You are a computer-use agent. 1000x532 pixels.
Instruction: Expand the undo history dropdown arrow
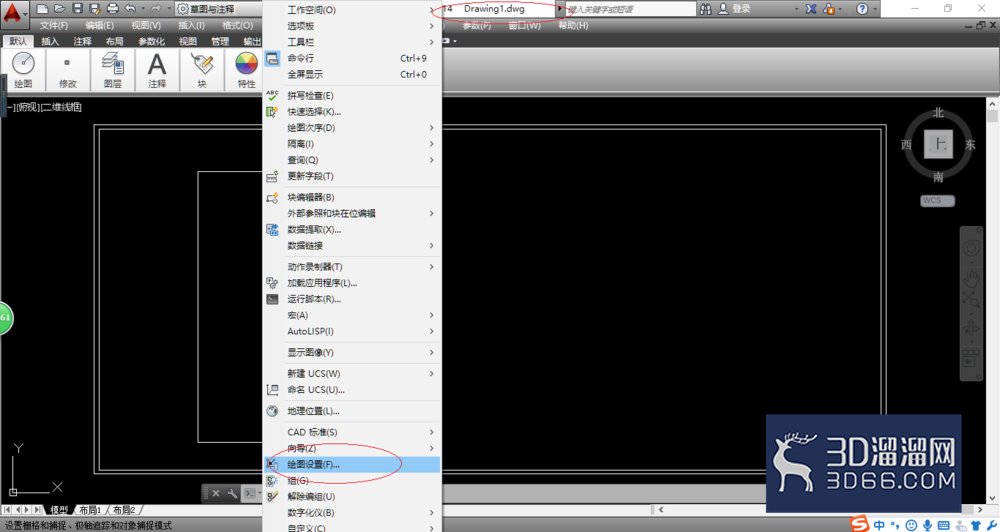pos(142,9)
